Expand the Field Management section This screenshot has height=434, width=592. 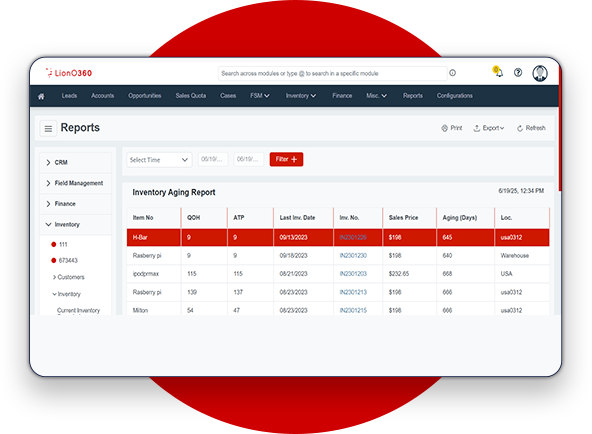76,183
